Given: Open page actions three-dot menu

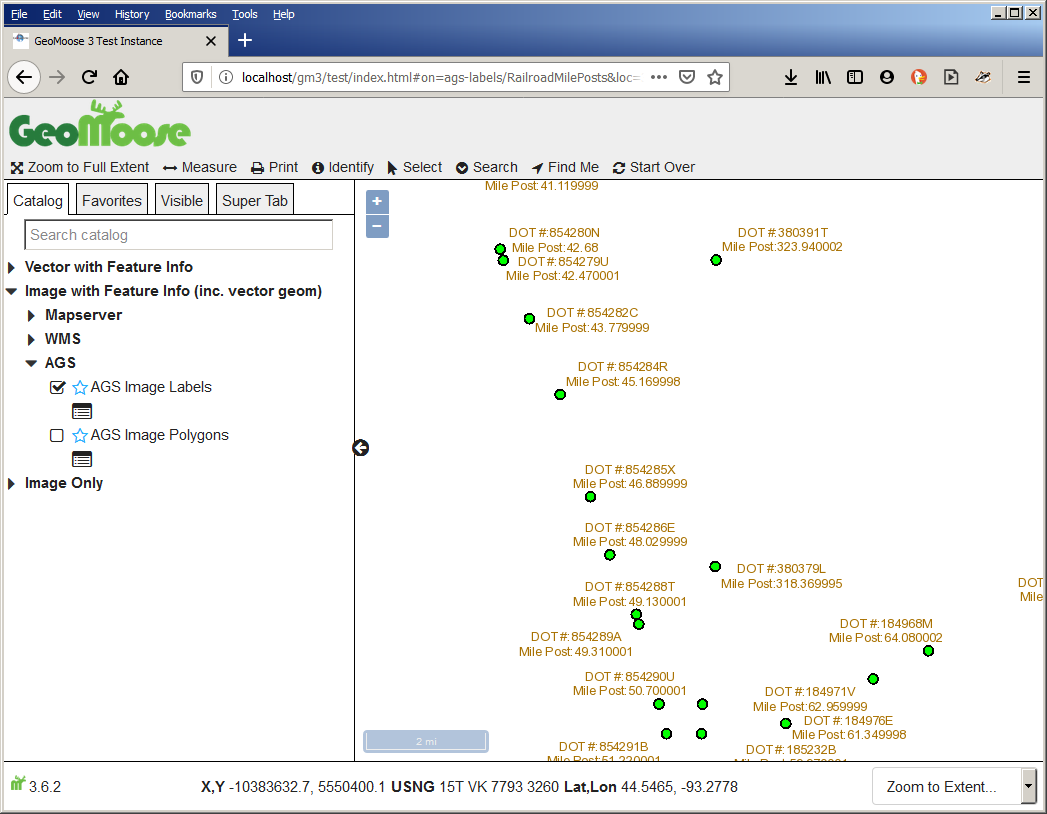Looking at the screenshot, I should [x=659, y=77].
